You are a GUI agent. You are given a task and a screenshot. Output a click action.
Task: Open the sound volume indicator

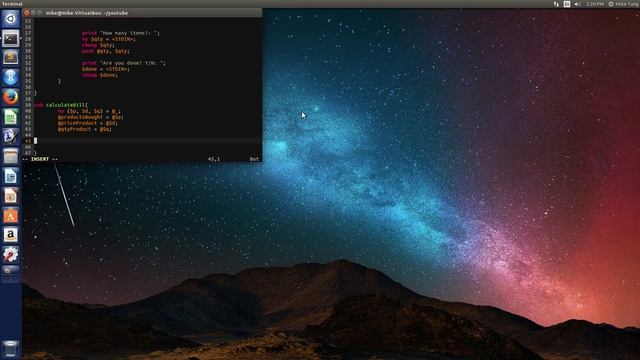click(577, 4)
